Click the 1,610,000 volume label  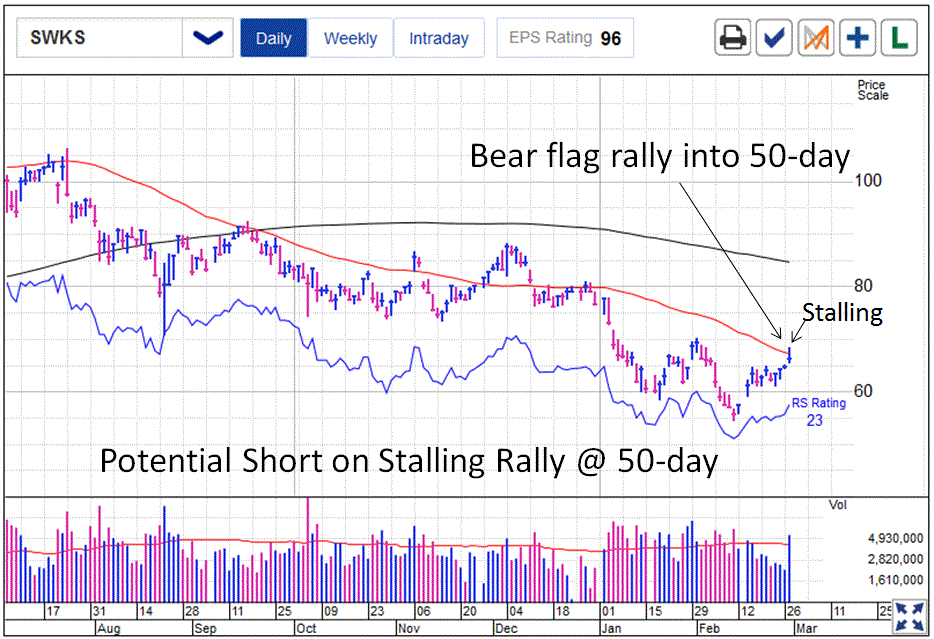pos(895,580)
